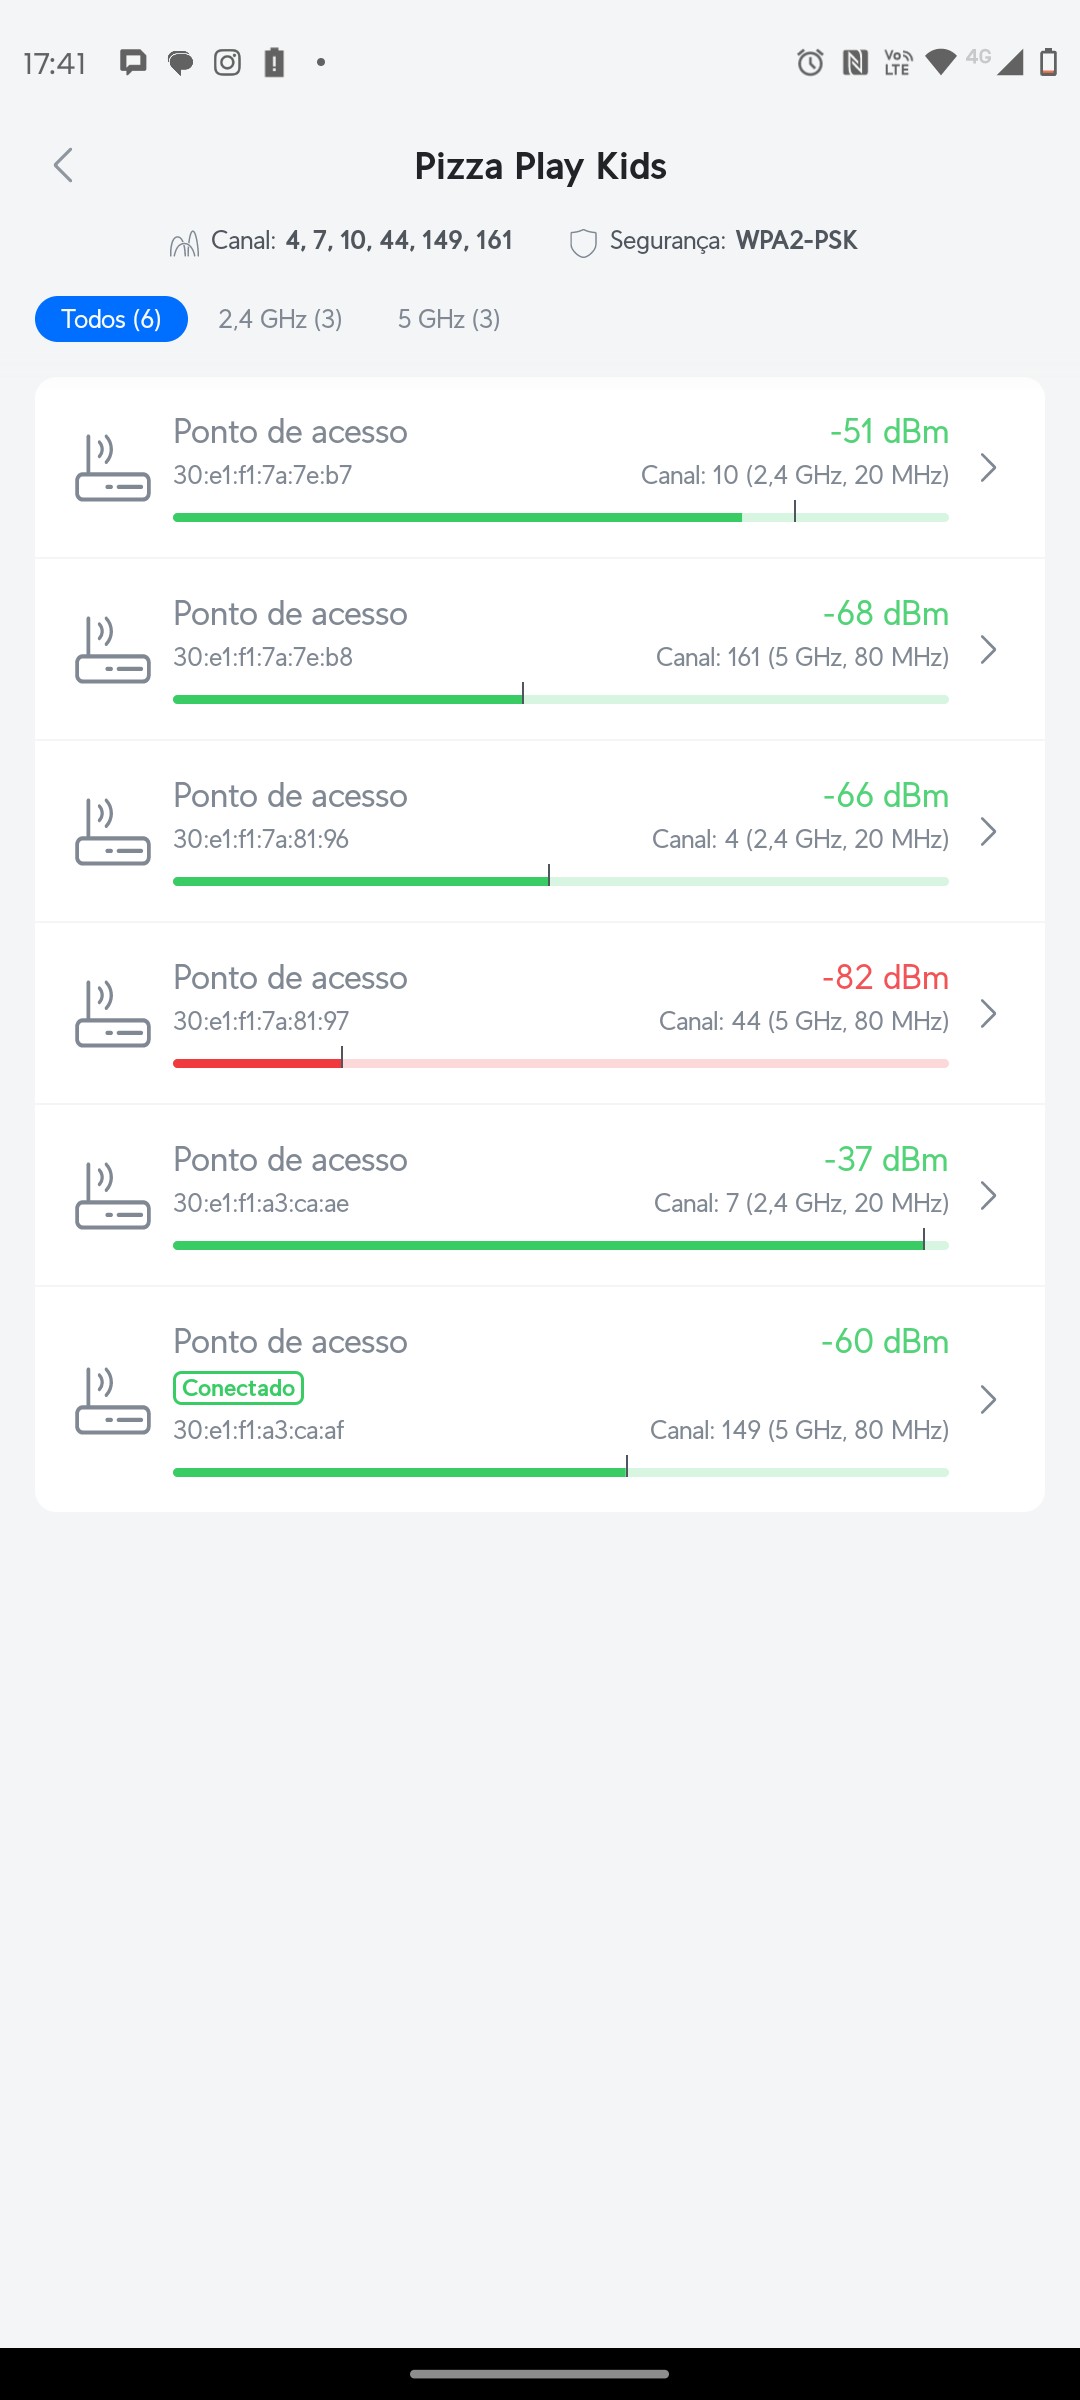Switch to the 5 GHz (3) tab
The width and height of the screenshot is (1080, 2400).
(449, 319)
